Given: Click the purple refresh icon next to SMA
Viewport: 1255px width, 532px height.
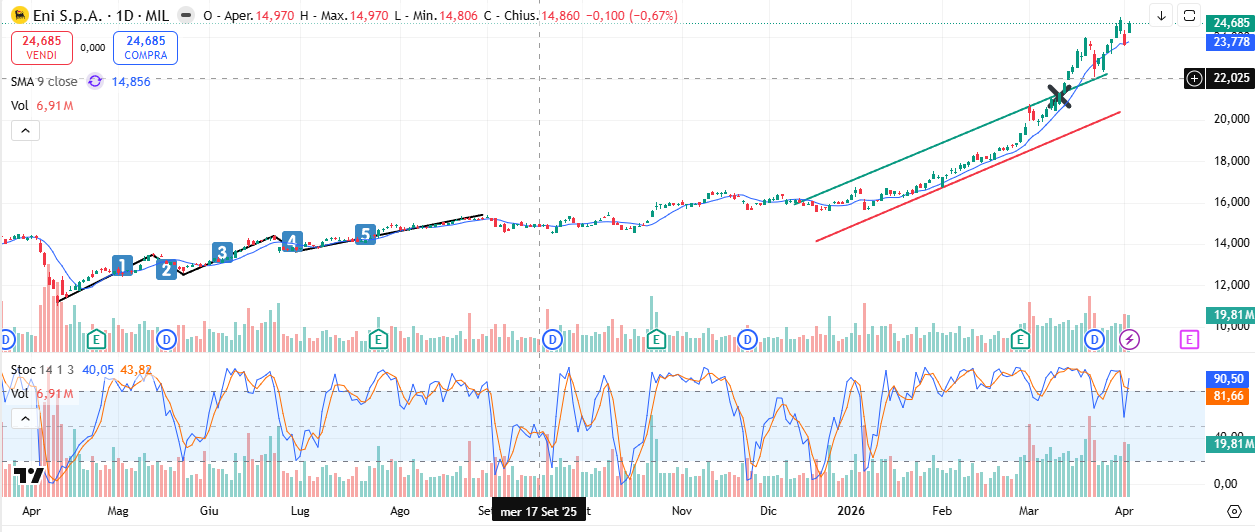Looking at the screenshot, I should [95, 81].
